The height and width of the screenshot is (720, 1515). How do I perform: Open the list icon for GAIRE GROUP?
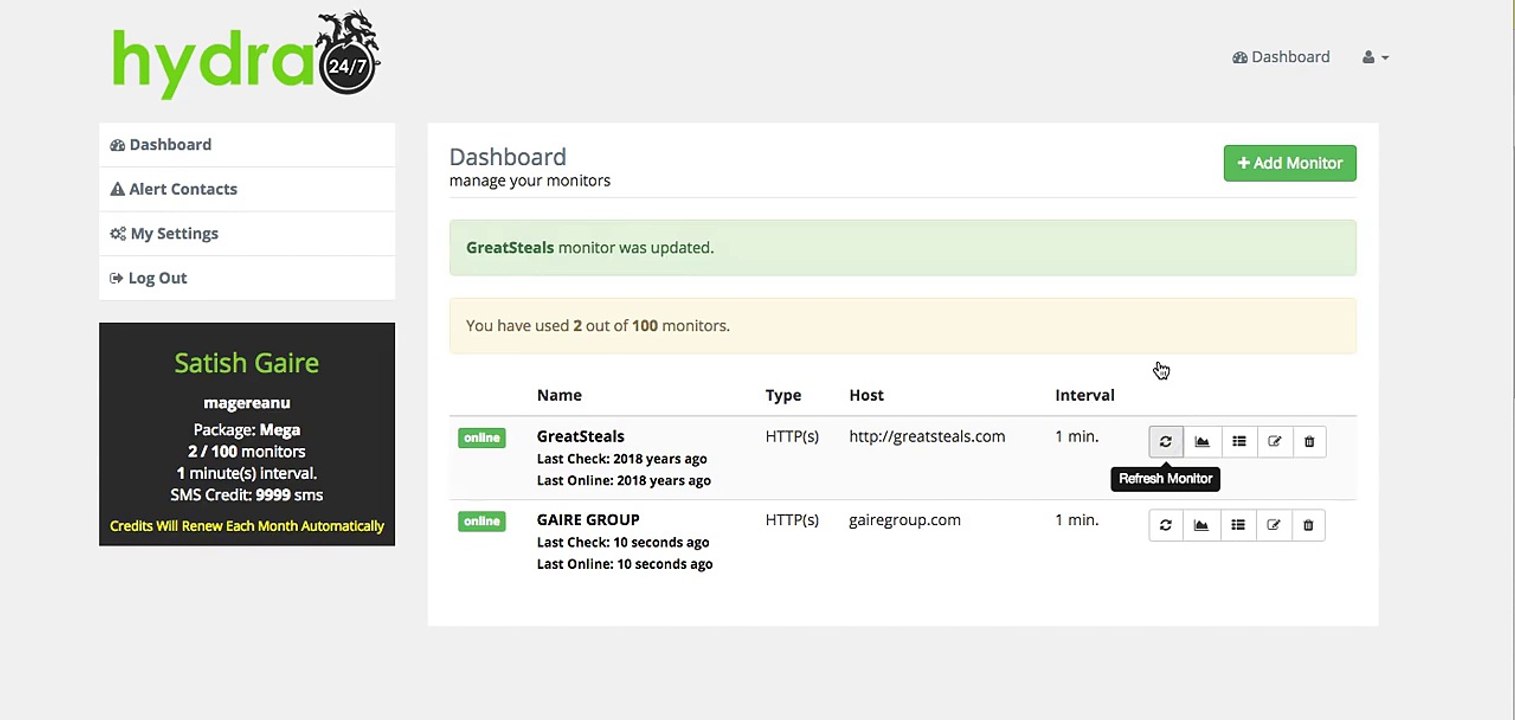point(1238,525)
